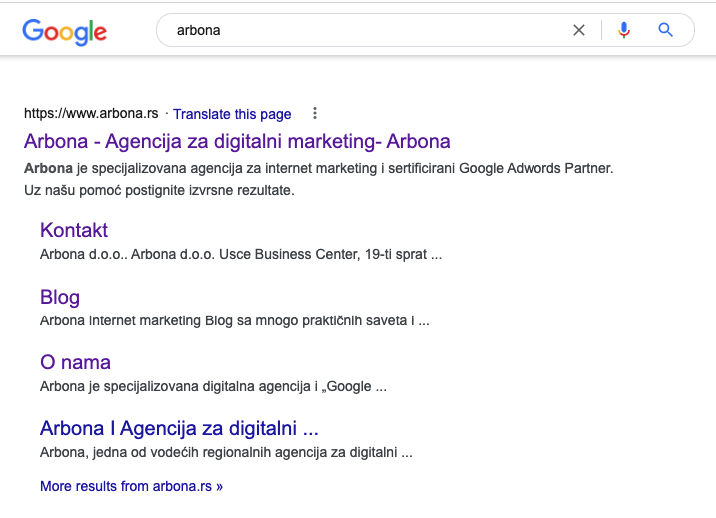Click the O nama snippet description
The image size is (716, 518).
click(x=213, y=386)
